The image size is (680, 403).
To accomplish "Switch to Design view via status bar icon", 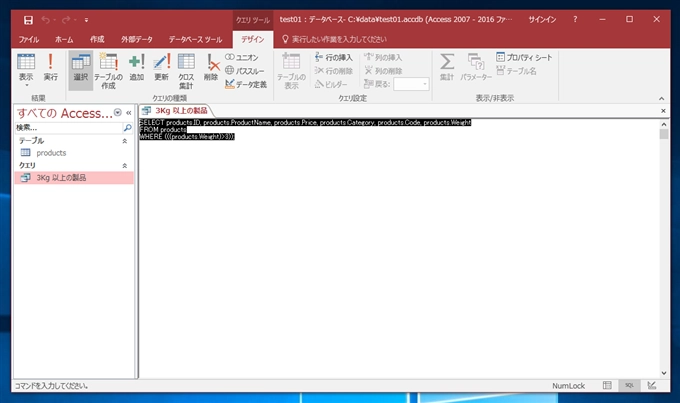I will point(652,385).
